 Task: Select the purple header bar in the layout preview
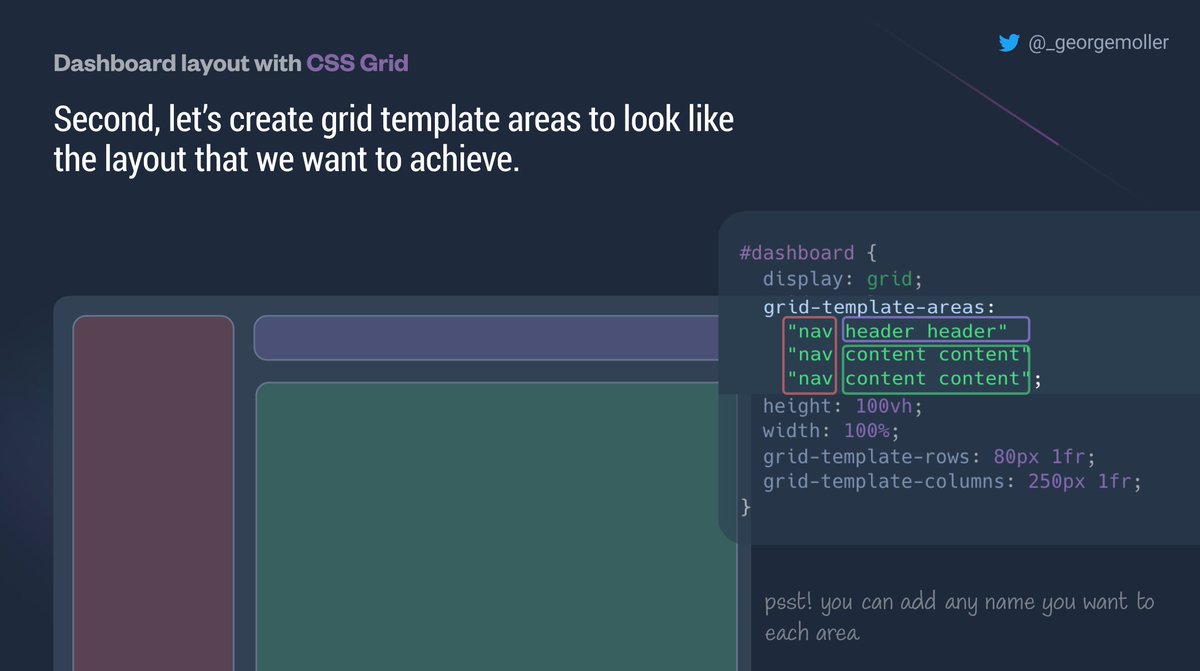487,338
